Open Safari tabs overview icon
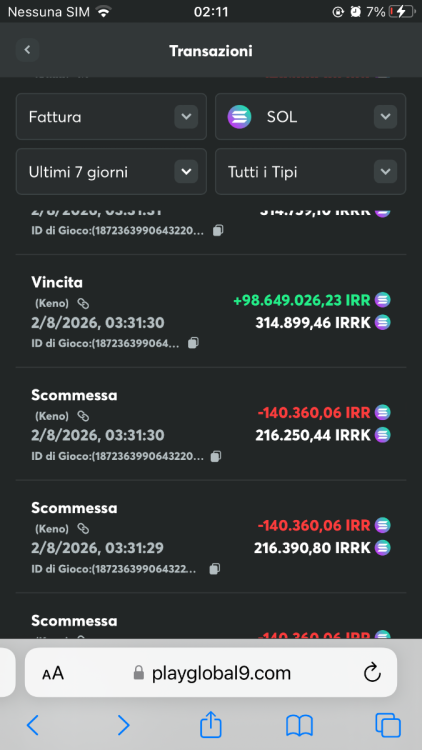422x750 pixels. [x=388, y=726]
